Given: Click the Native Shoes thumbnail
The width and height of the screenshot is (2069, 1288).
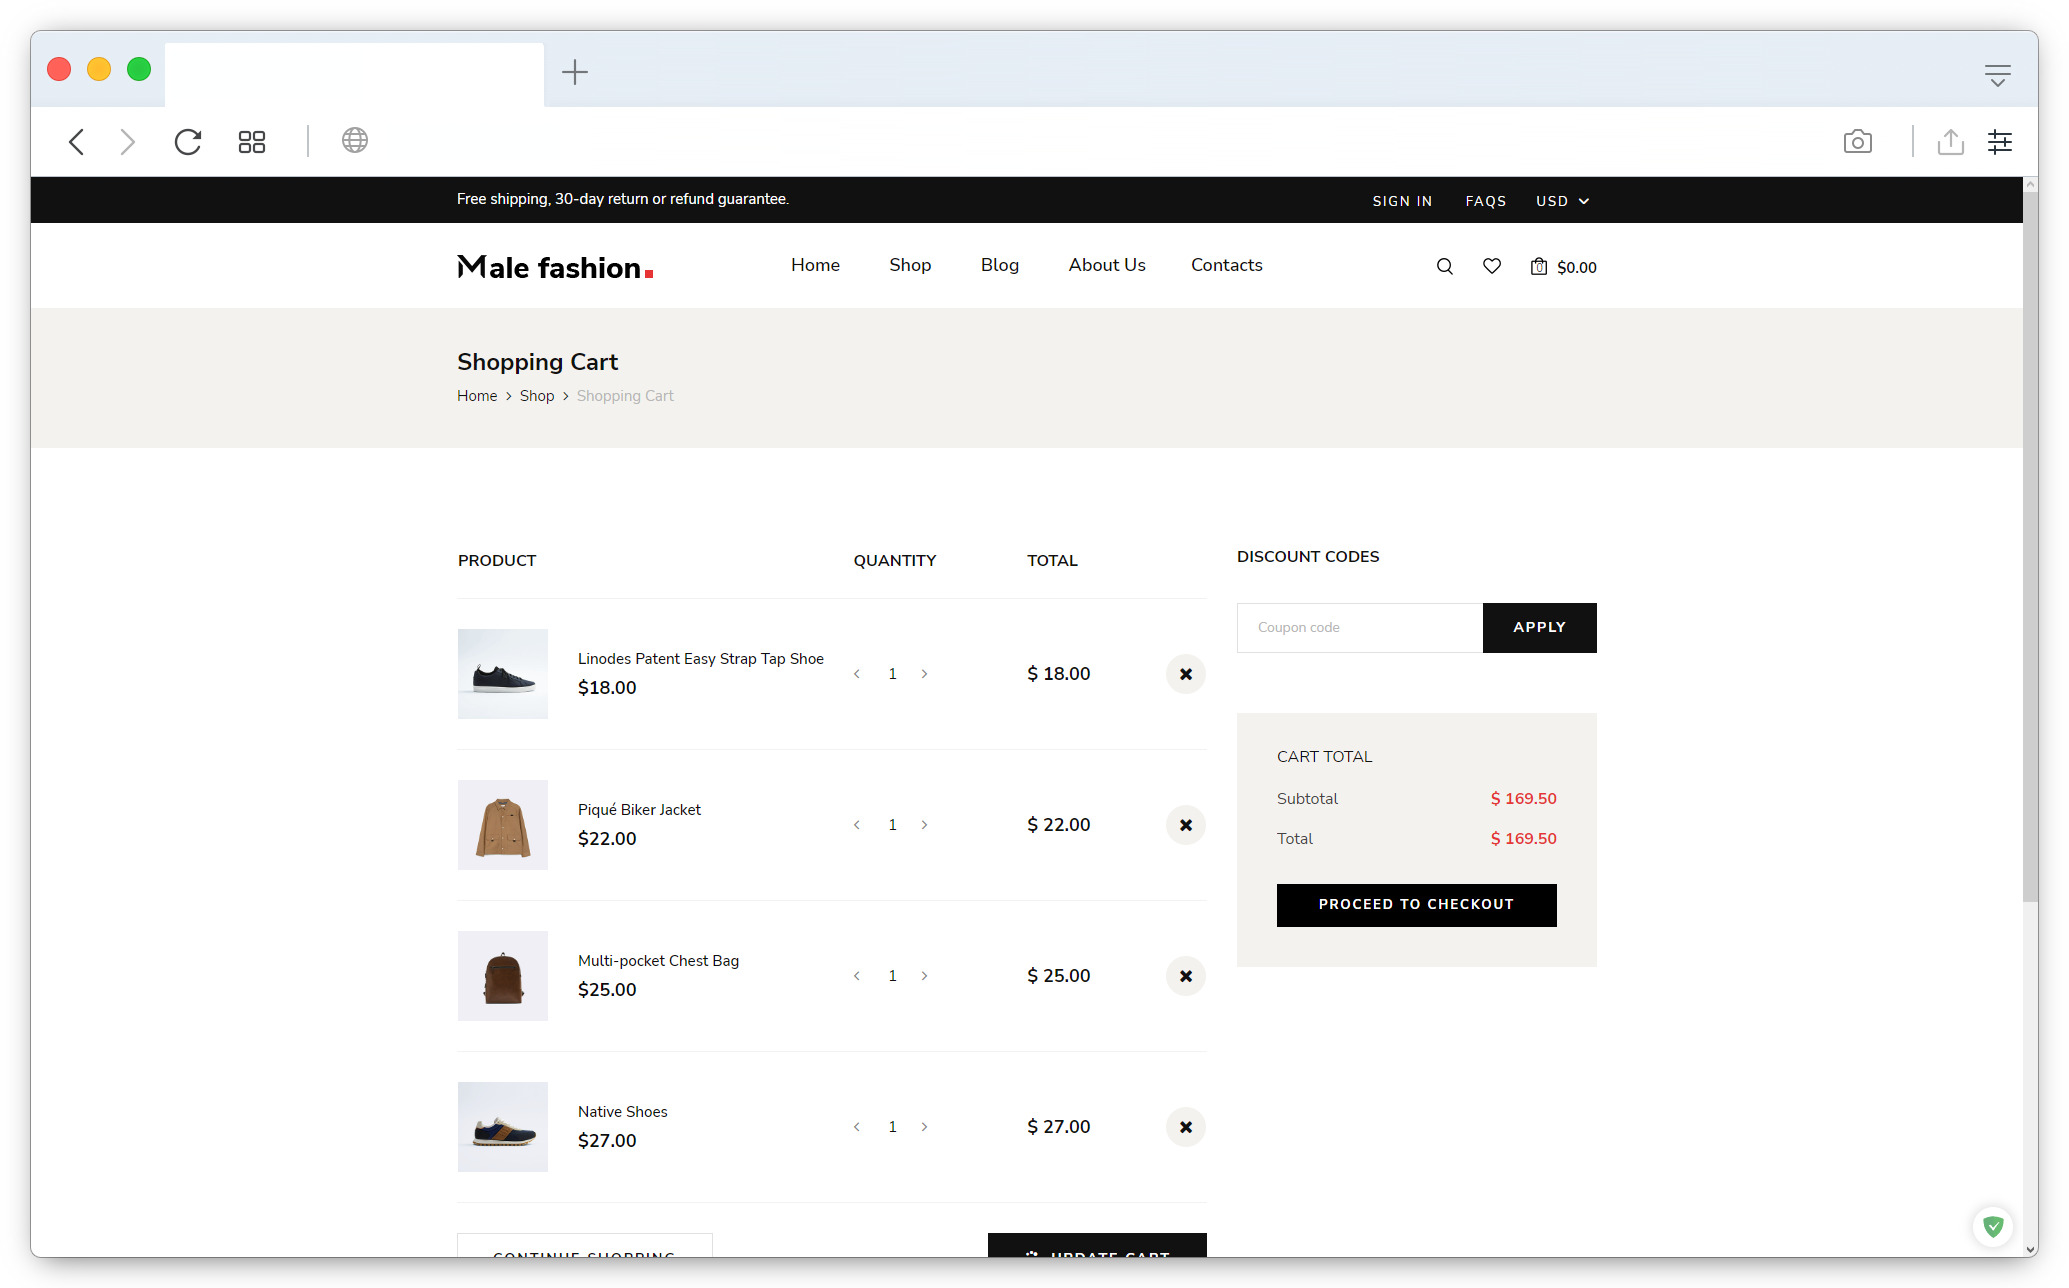Looking at the screenshot, I should (x=503, y=1127).
